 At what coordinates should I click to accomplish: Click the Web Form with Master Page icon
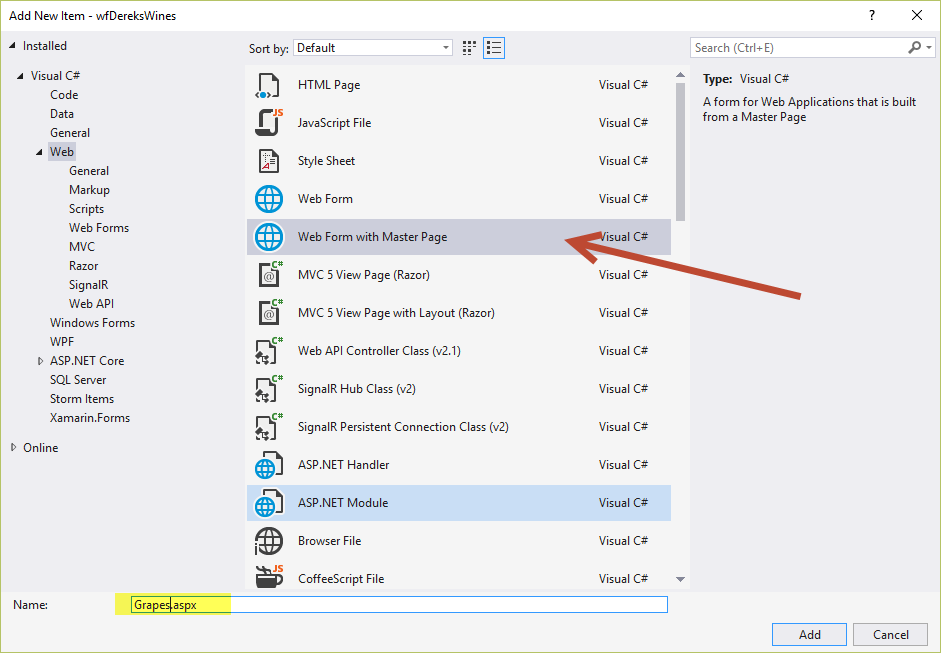click(x=268, y=237)
